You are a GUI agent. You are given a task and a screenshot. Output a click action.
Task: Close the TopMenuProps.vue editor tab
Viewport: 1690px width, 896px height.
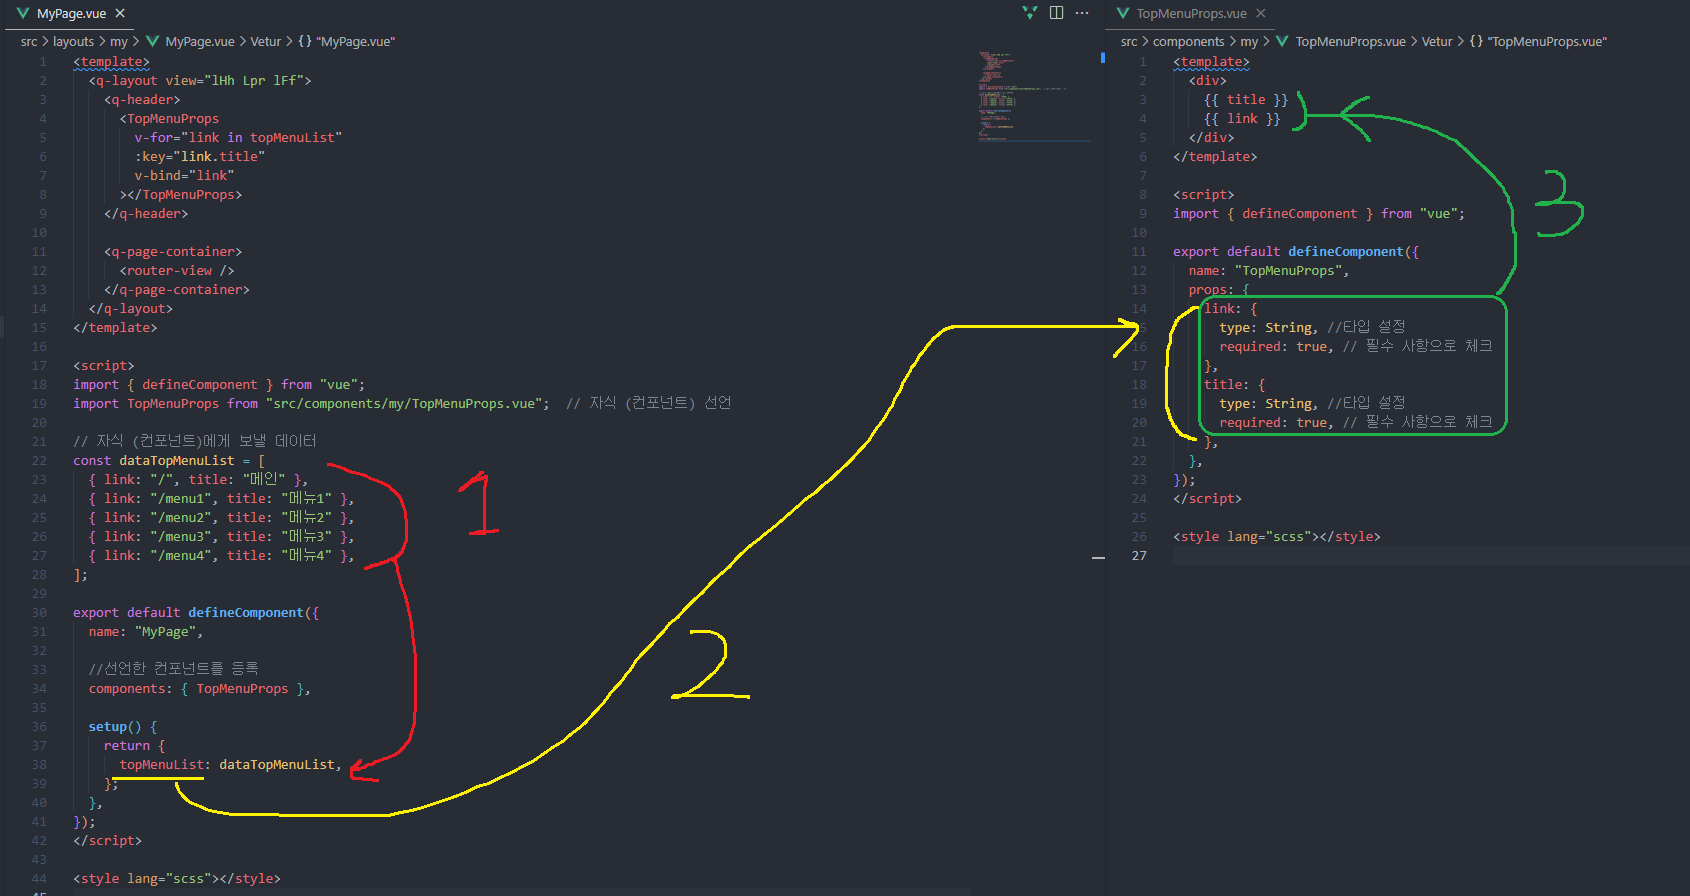click(1261, 13)
